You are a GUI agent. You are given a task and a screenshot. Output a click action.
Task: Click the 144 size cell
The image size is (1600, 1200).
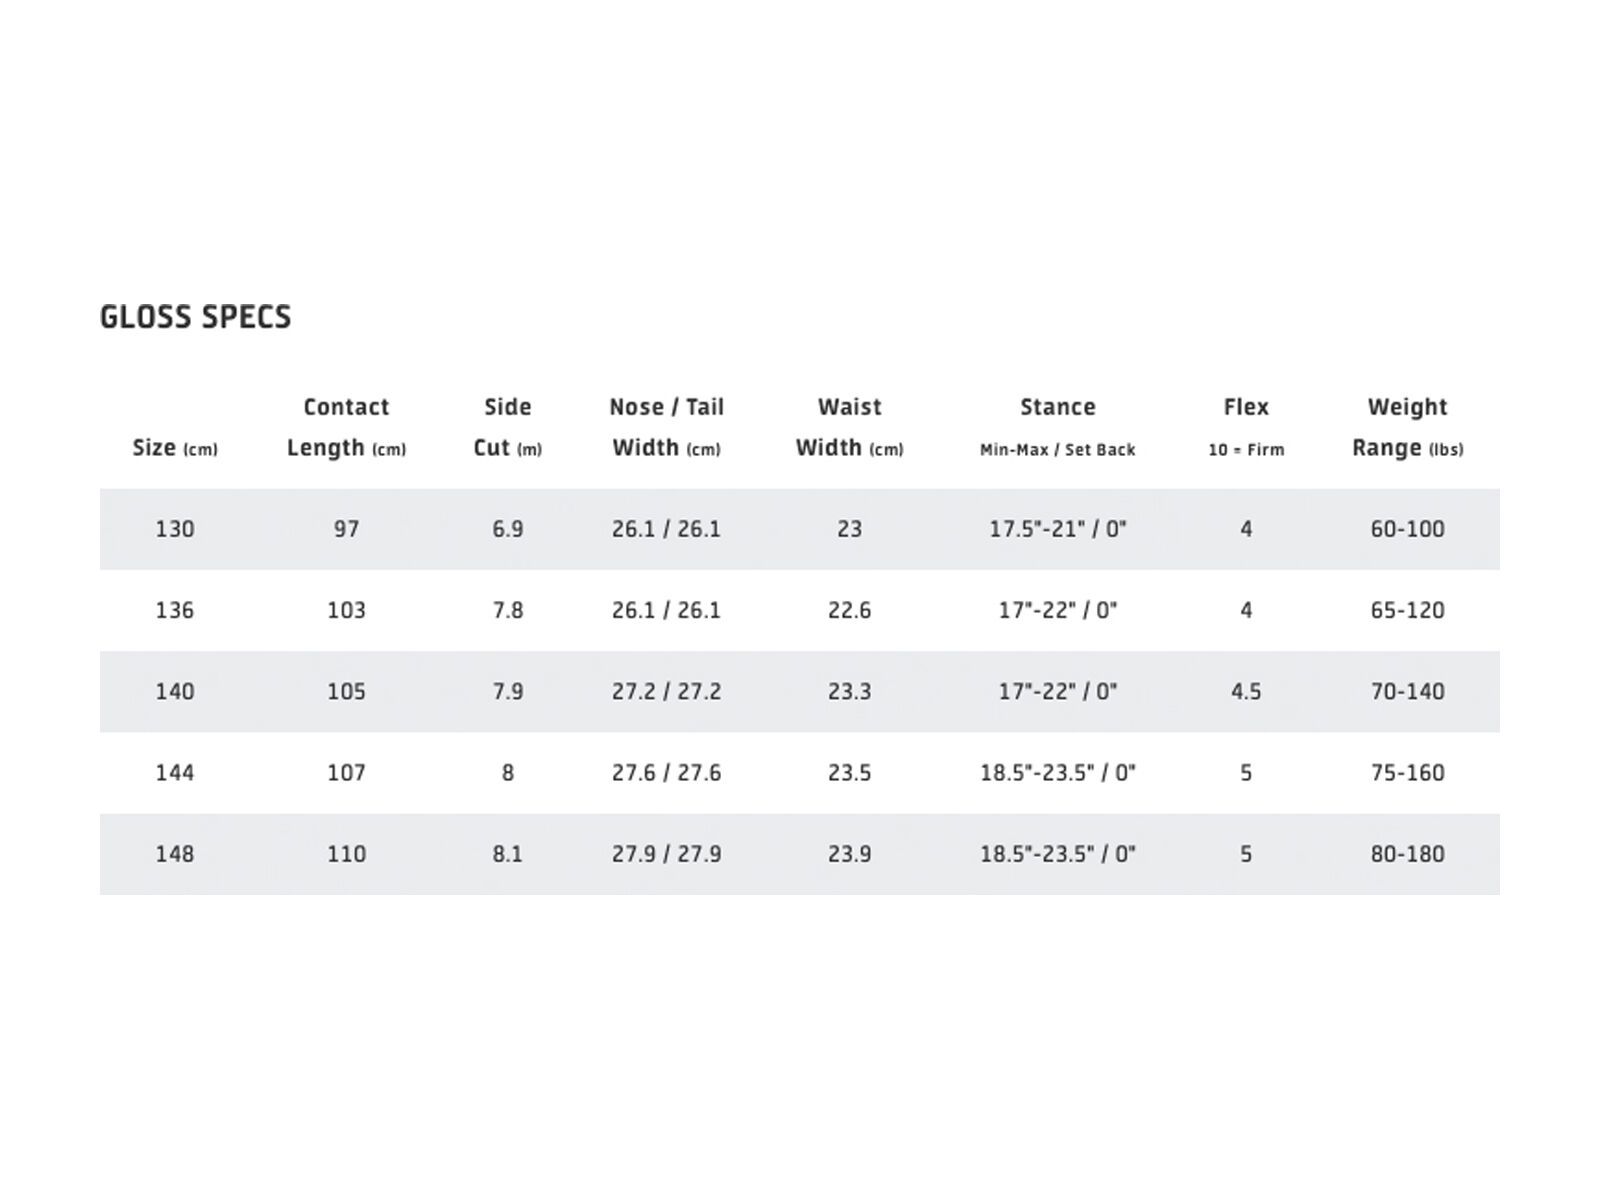coord(175,772)
